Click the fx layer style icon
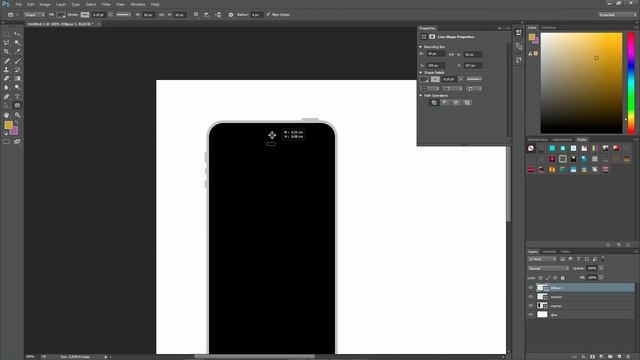 (583, 357)
